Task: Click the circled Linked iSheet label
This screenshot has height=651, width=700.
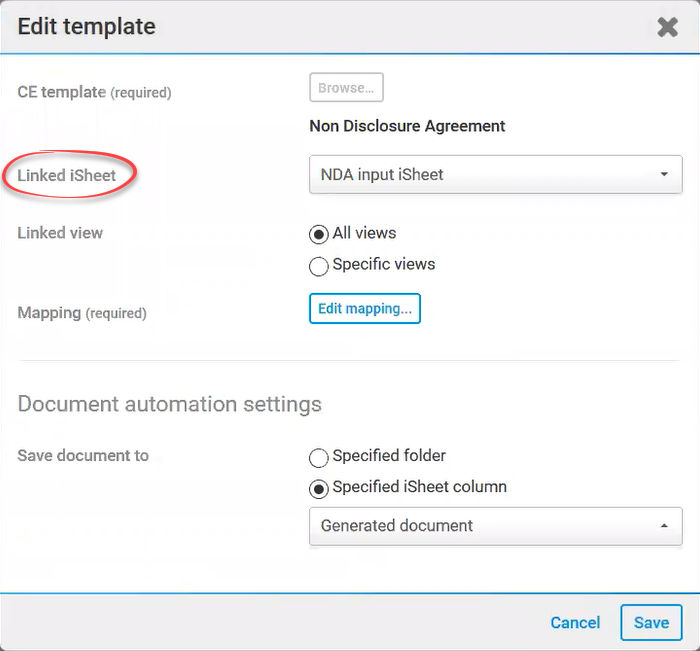Action: (67, 176)
